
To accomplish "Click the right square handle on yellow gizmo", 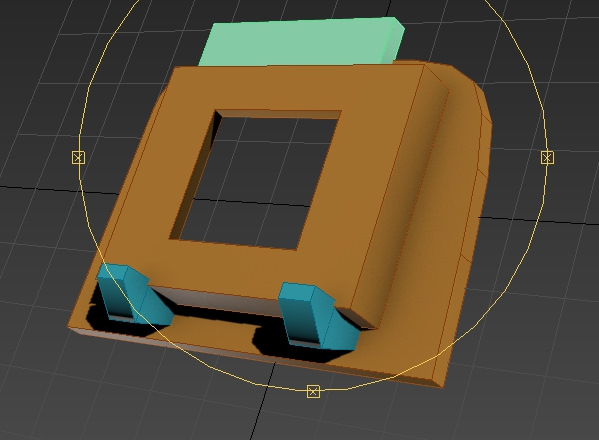I will coord(547,157).
